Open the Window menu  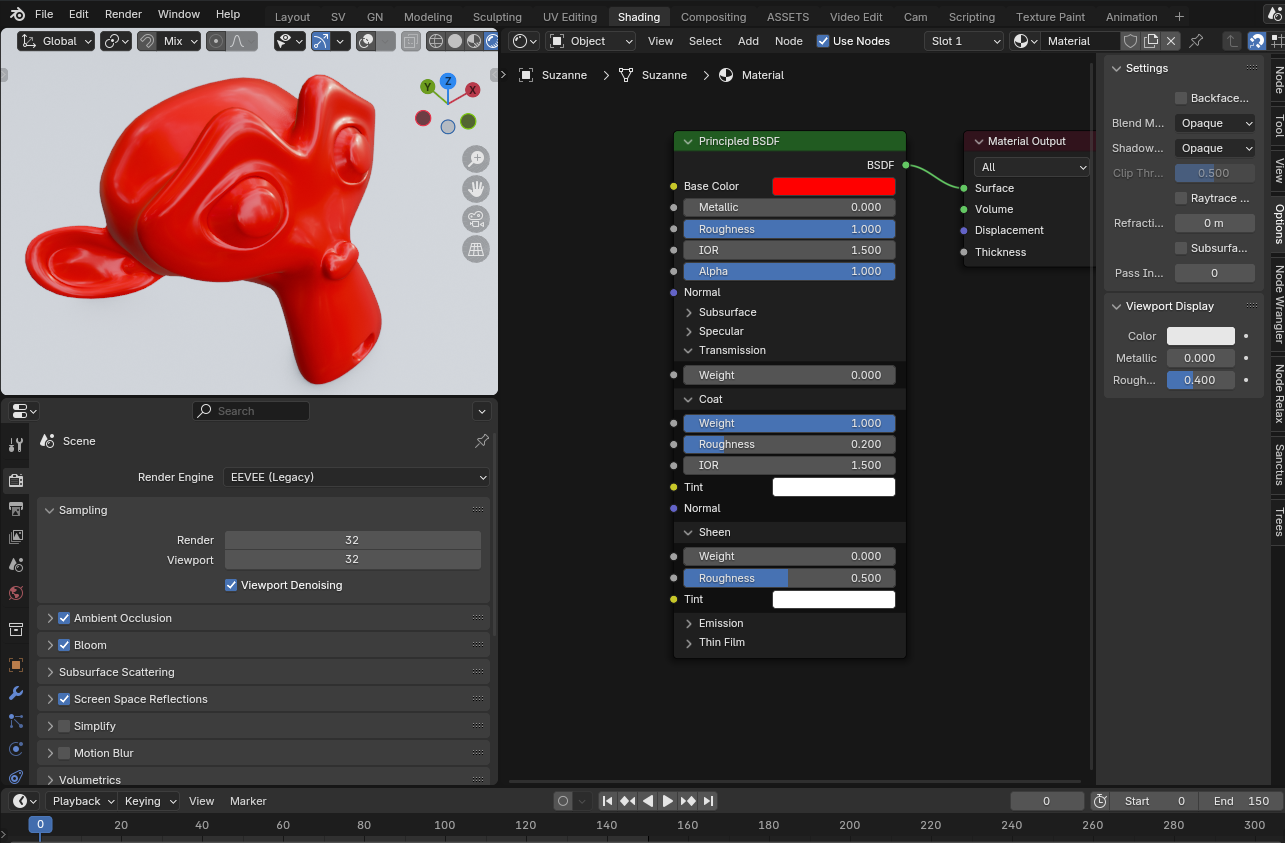(179, 14)
